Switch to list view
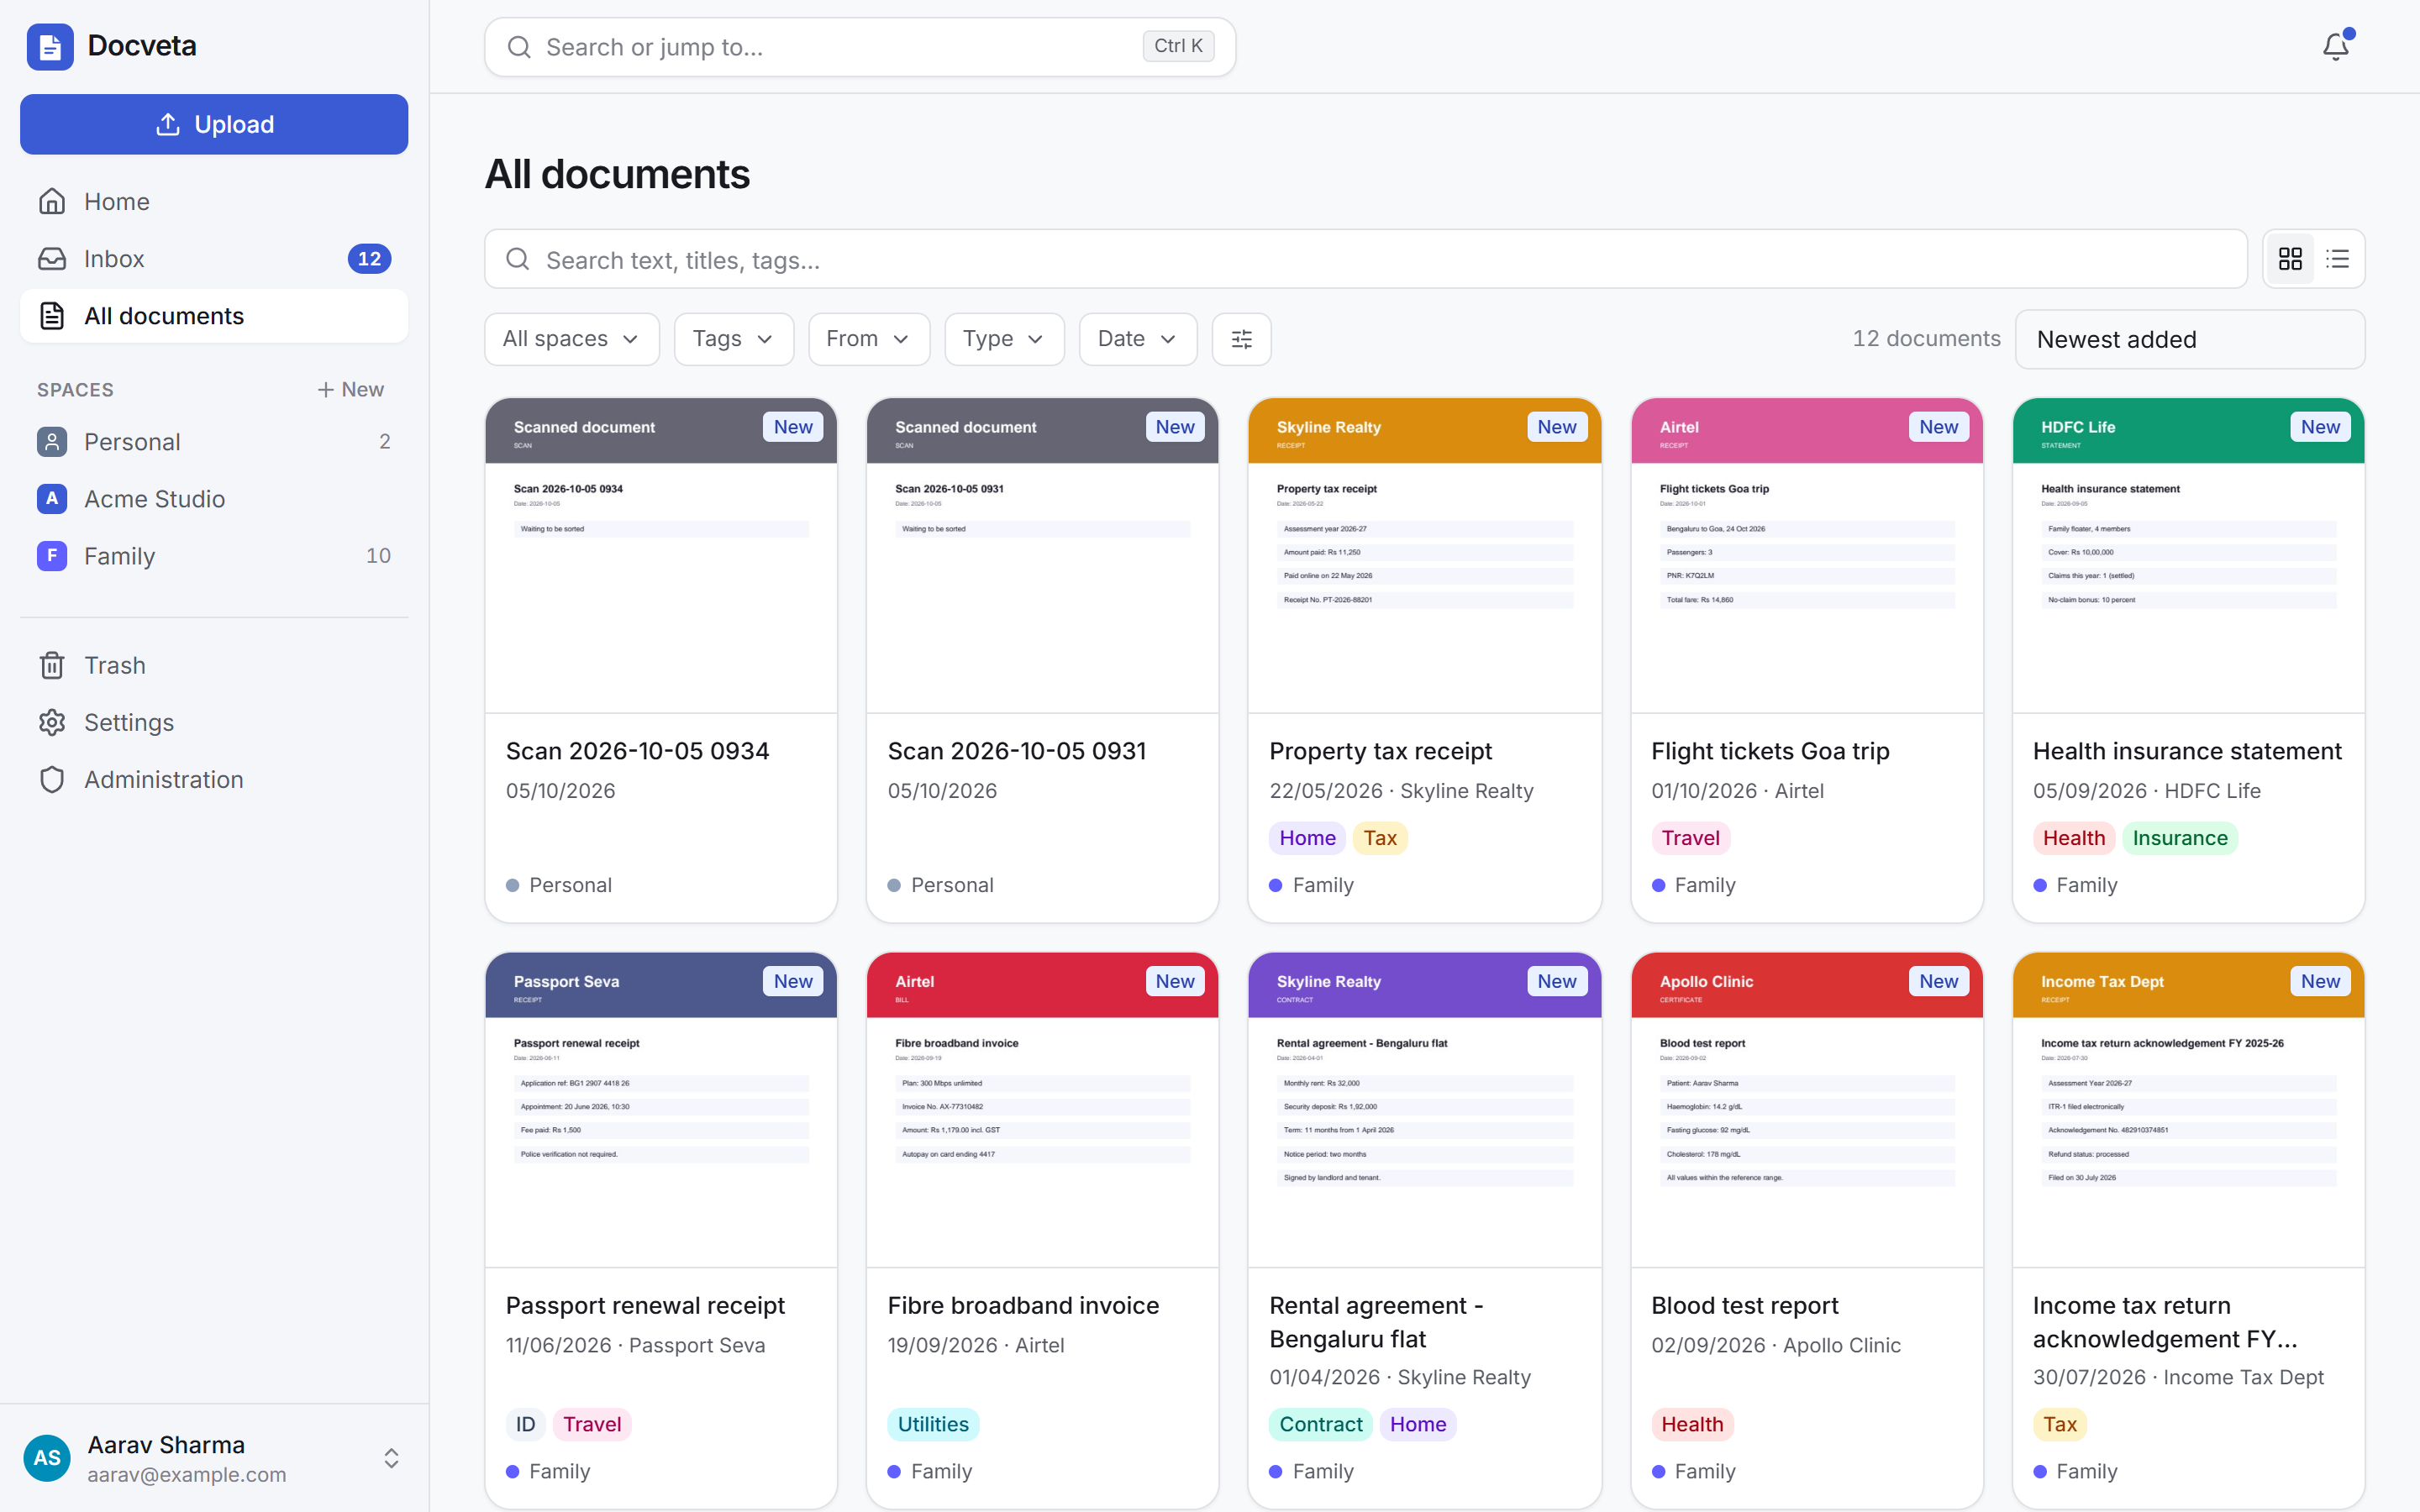This screenshot has width=2420, height=1512. point(2337,259)
